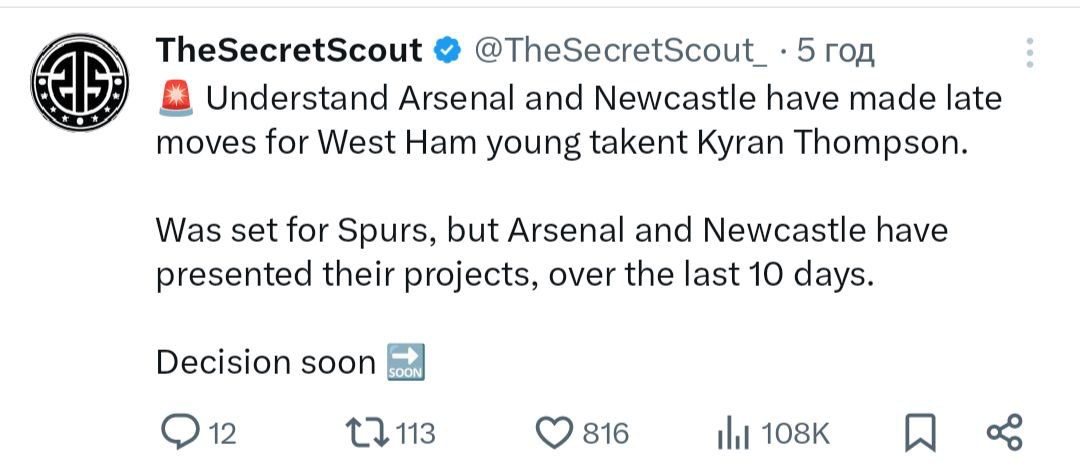Click the SOON arrow emoji

click(405, 362)
